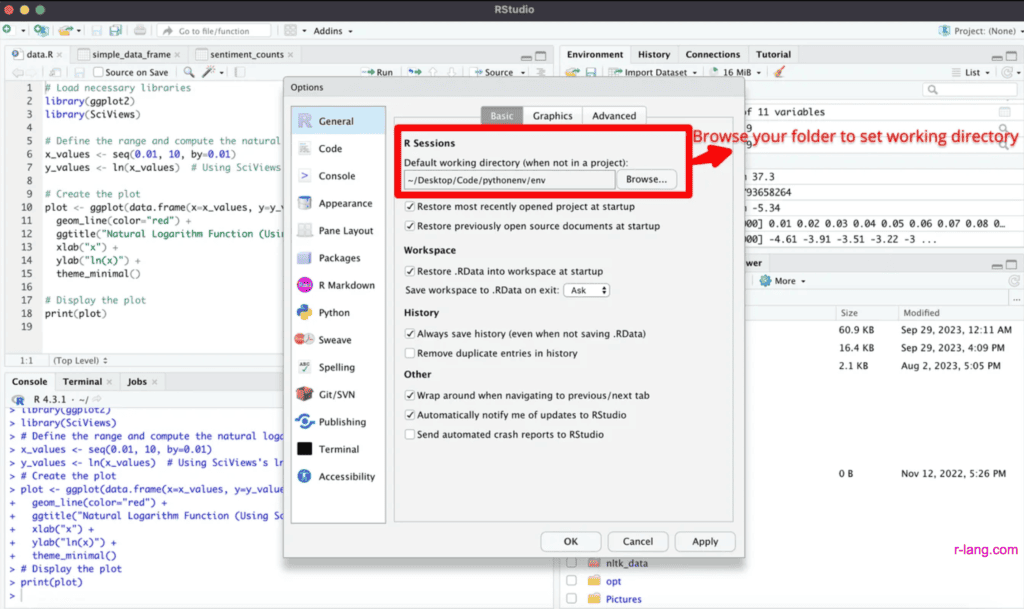
Task: Click the workspace panes grid icon in toolbar
Action: point(291,30)
